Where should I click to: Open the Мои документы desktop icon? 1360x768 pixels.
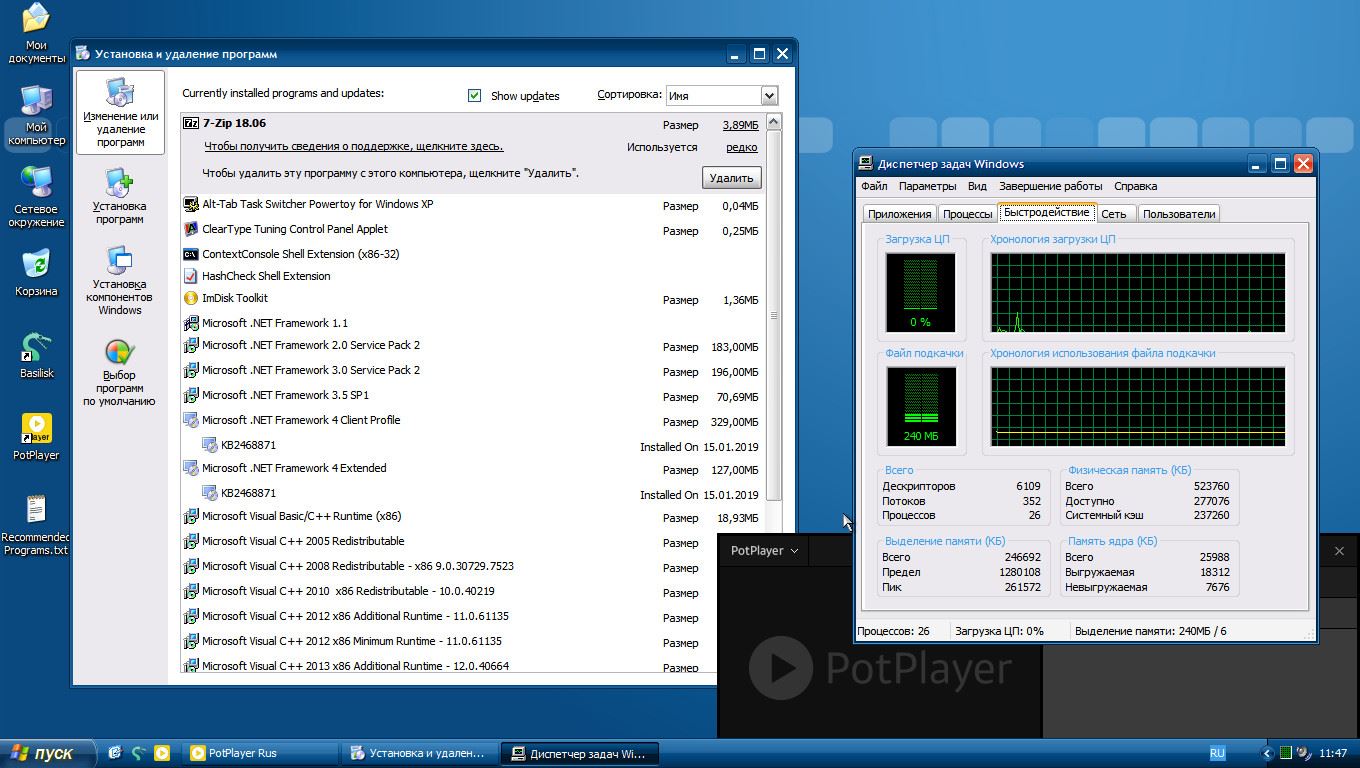(x=35, y=18)
